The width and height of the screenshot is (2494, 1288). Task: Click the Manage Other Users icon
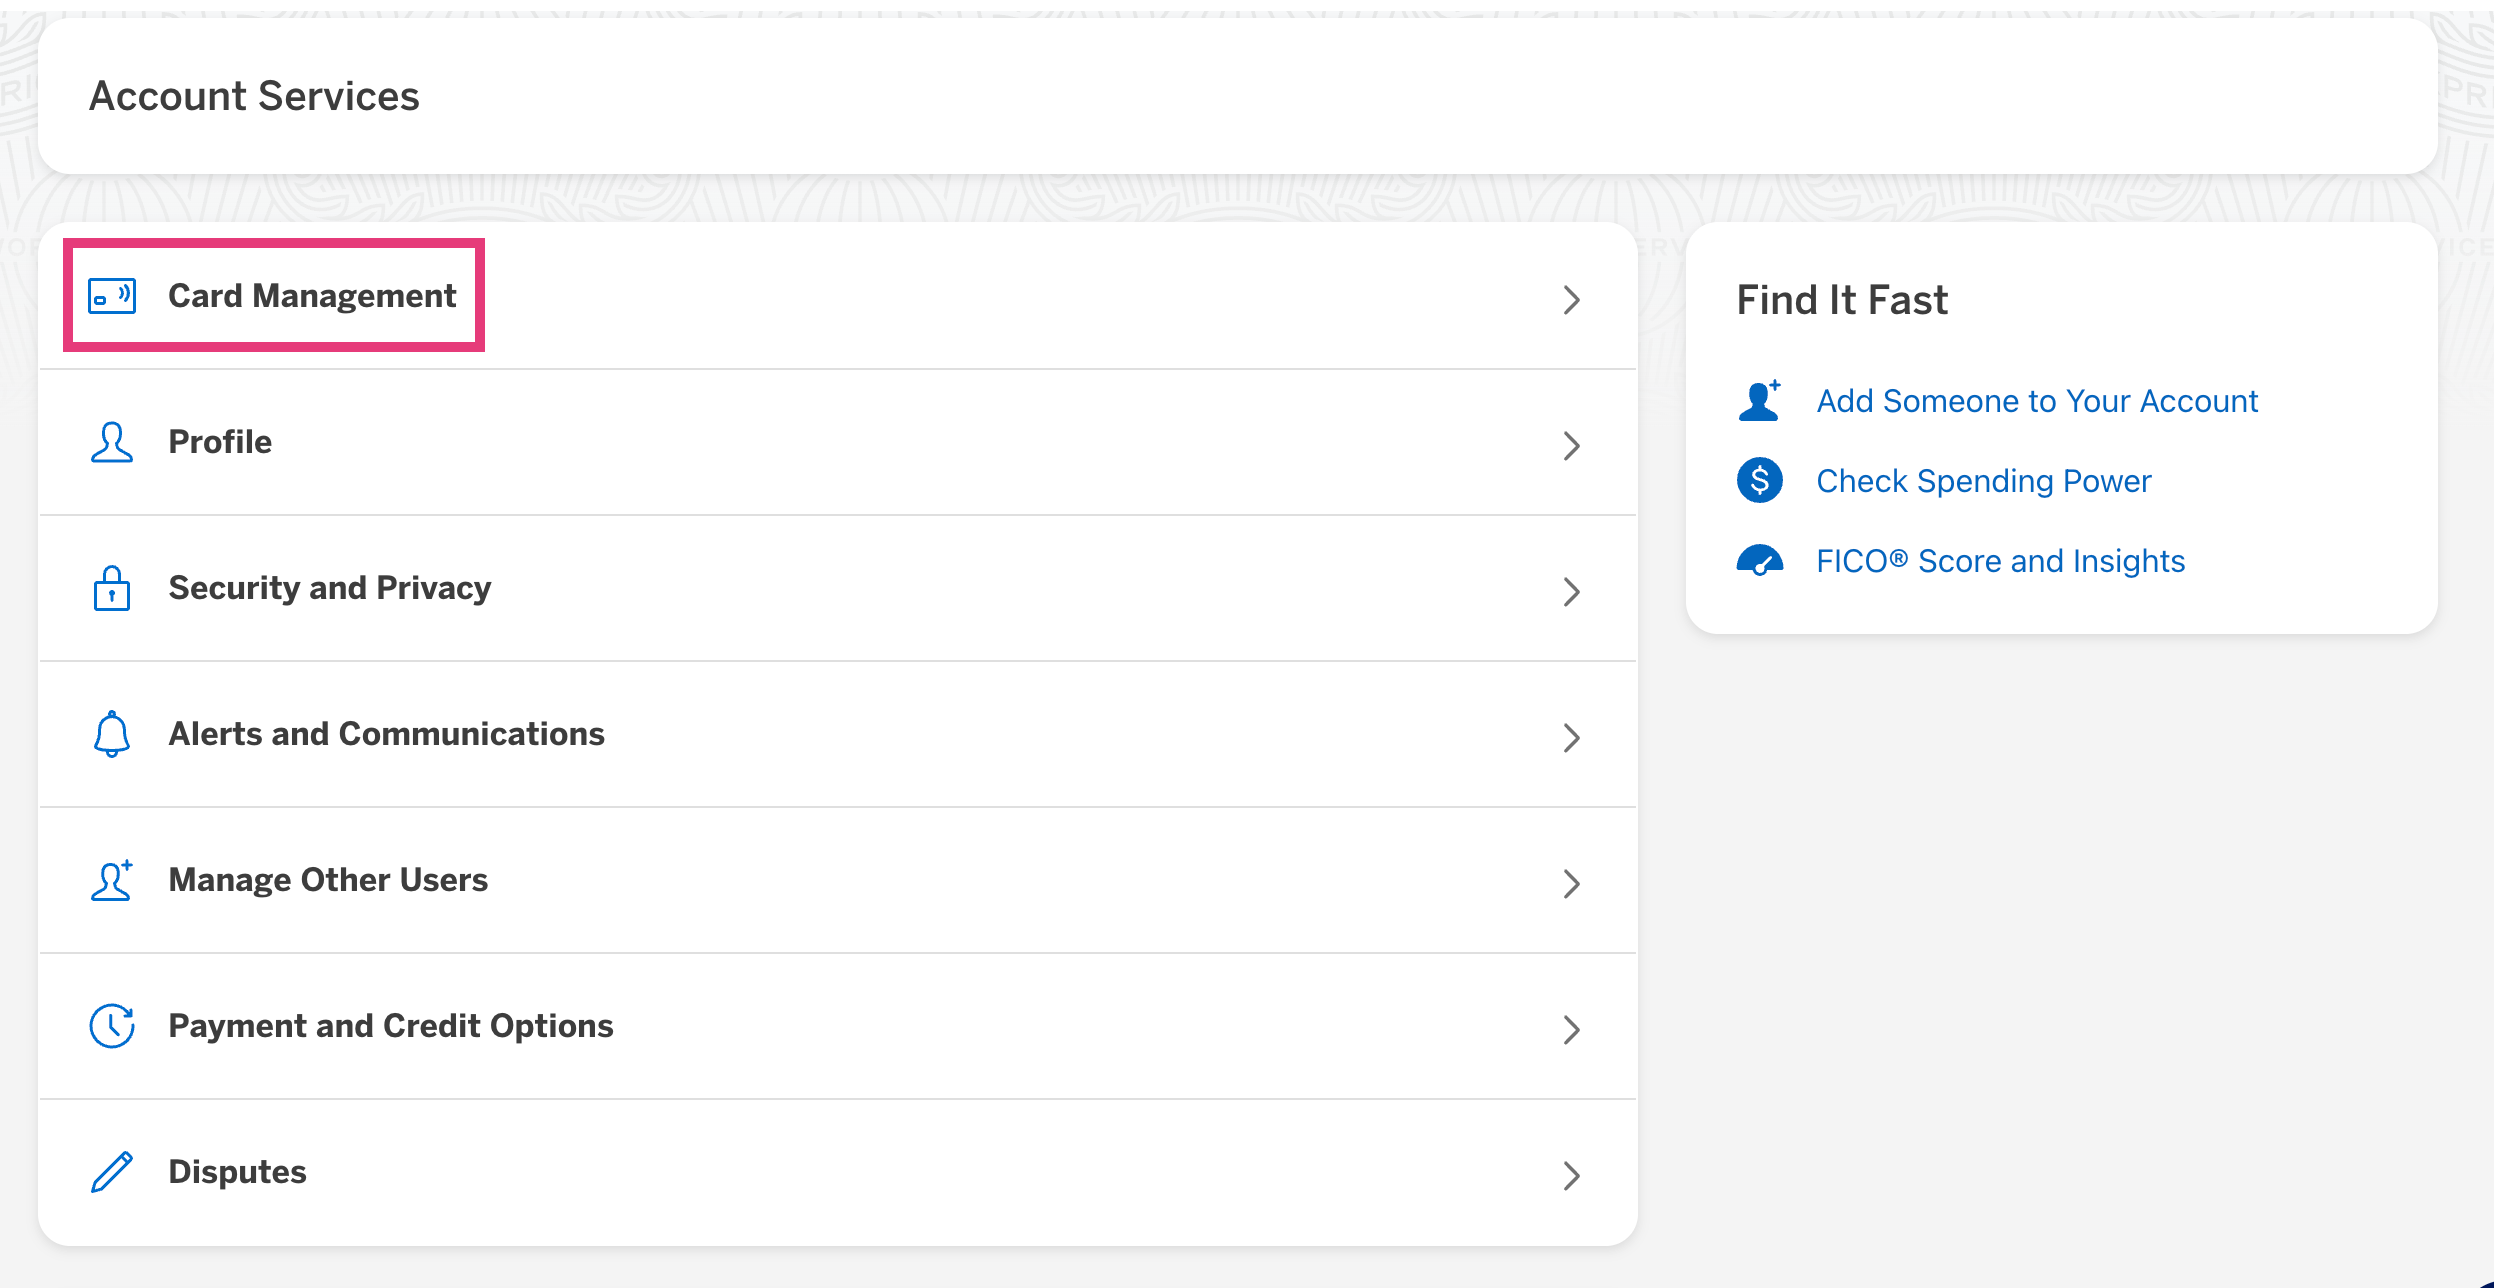112,880
